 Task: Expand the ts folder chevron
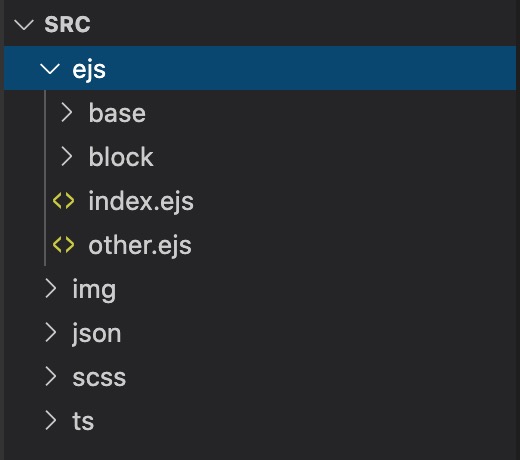(x=50, y=421)
